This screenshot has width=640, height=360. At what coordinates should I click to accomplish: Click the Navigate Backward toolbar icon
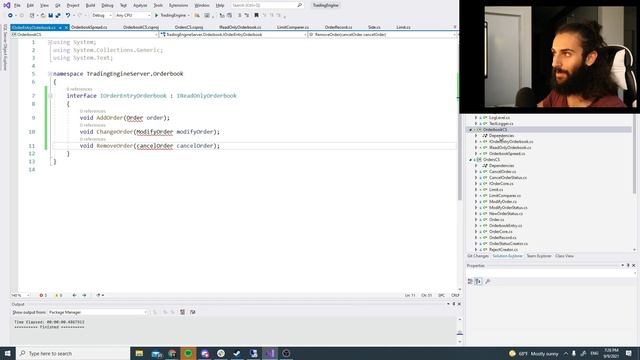tap(10, 15)
